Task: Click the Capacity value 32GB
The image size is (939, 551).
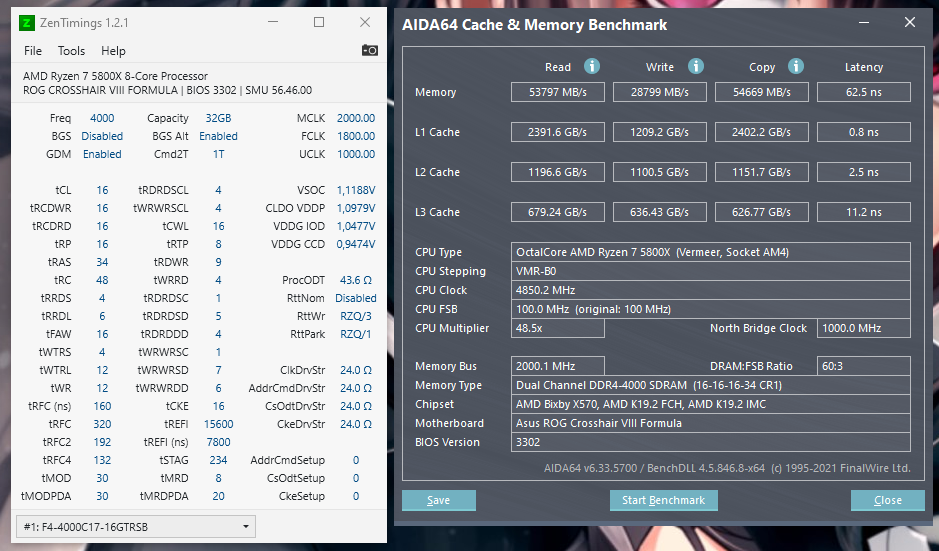Action: pos(218,118)
